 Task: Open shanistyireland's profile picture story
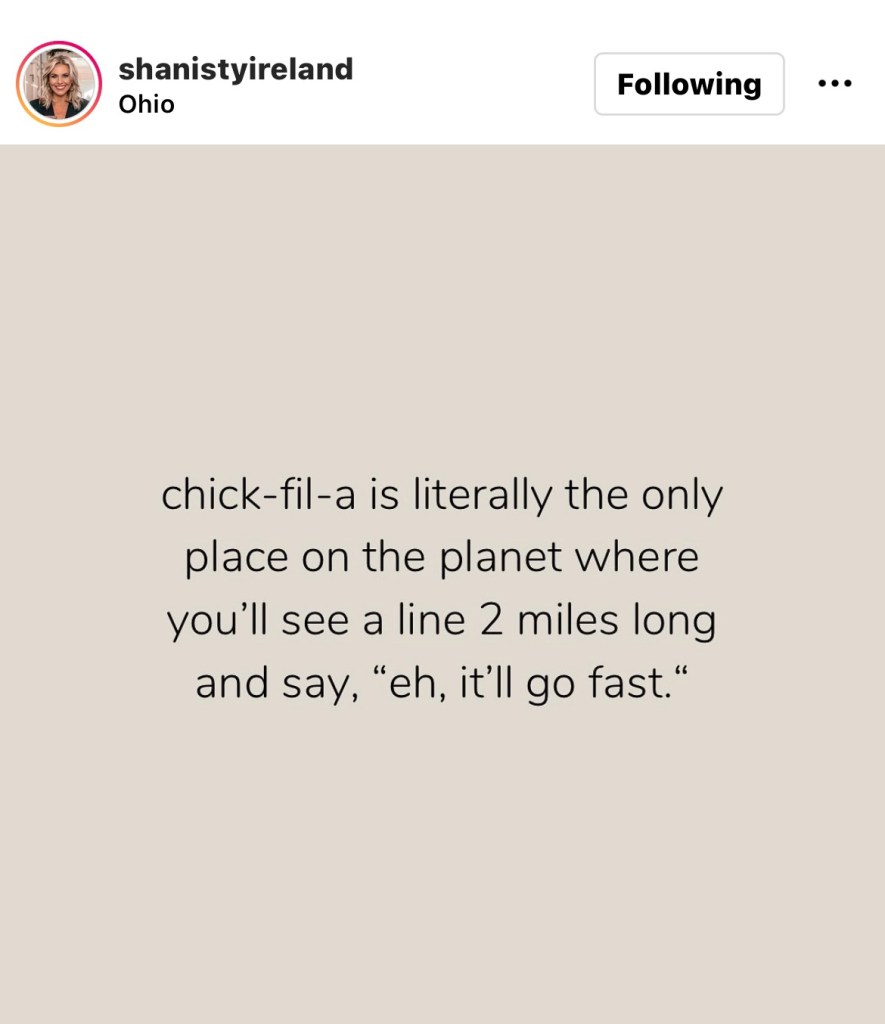59,84
